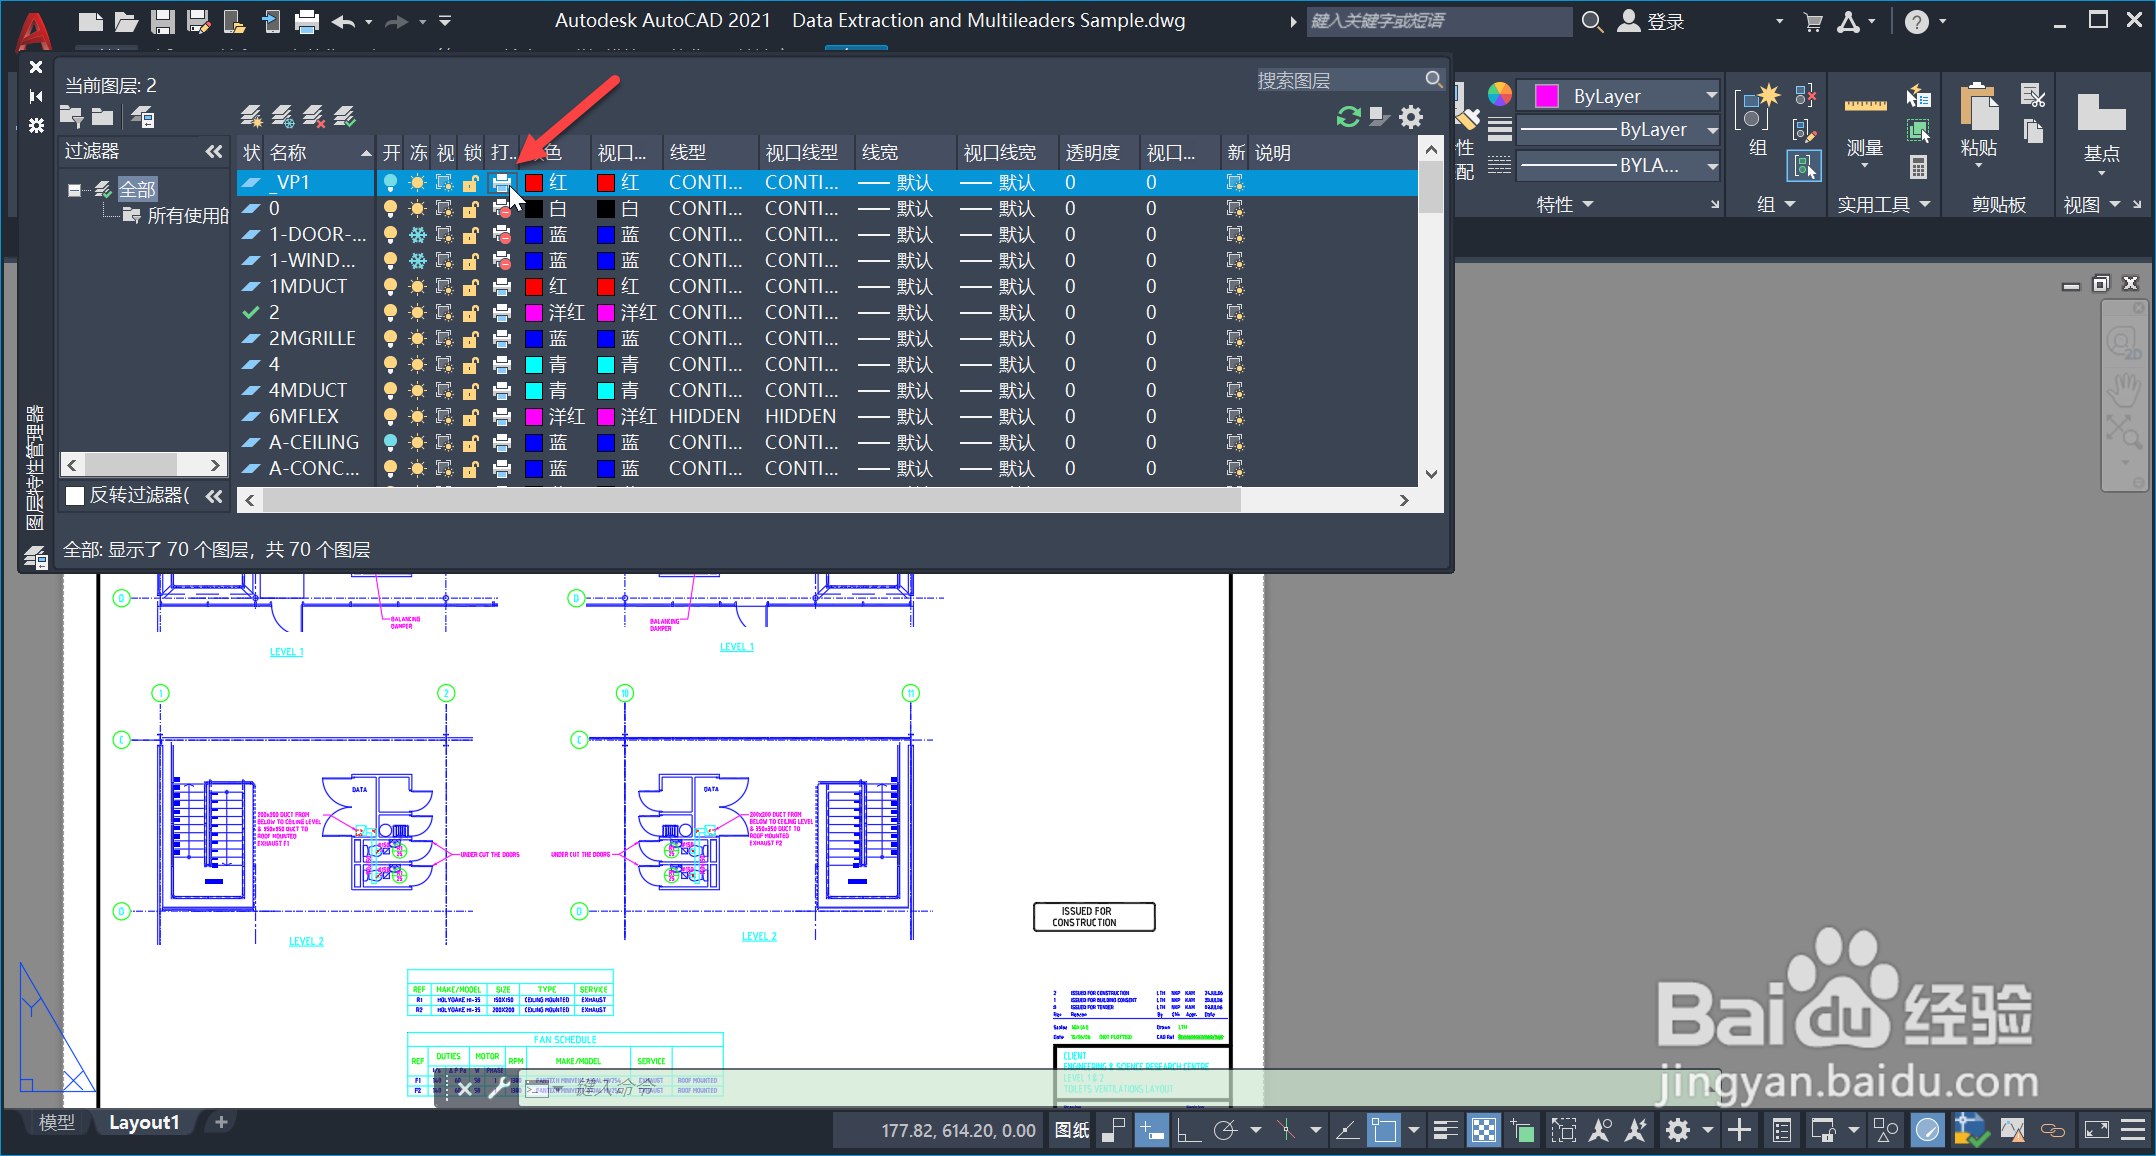
Task: Check the invert filter checkbox
Action: point(74,496)
